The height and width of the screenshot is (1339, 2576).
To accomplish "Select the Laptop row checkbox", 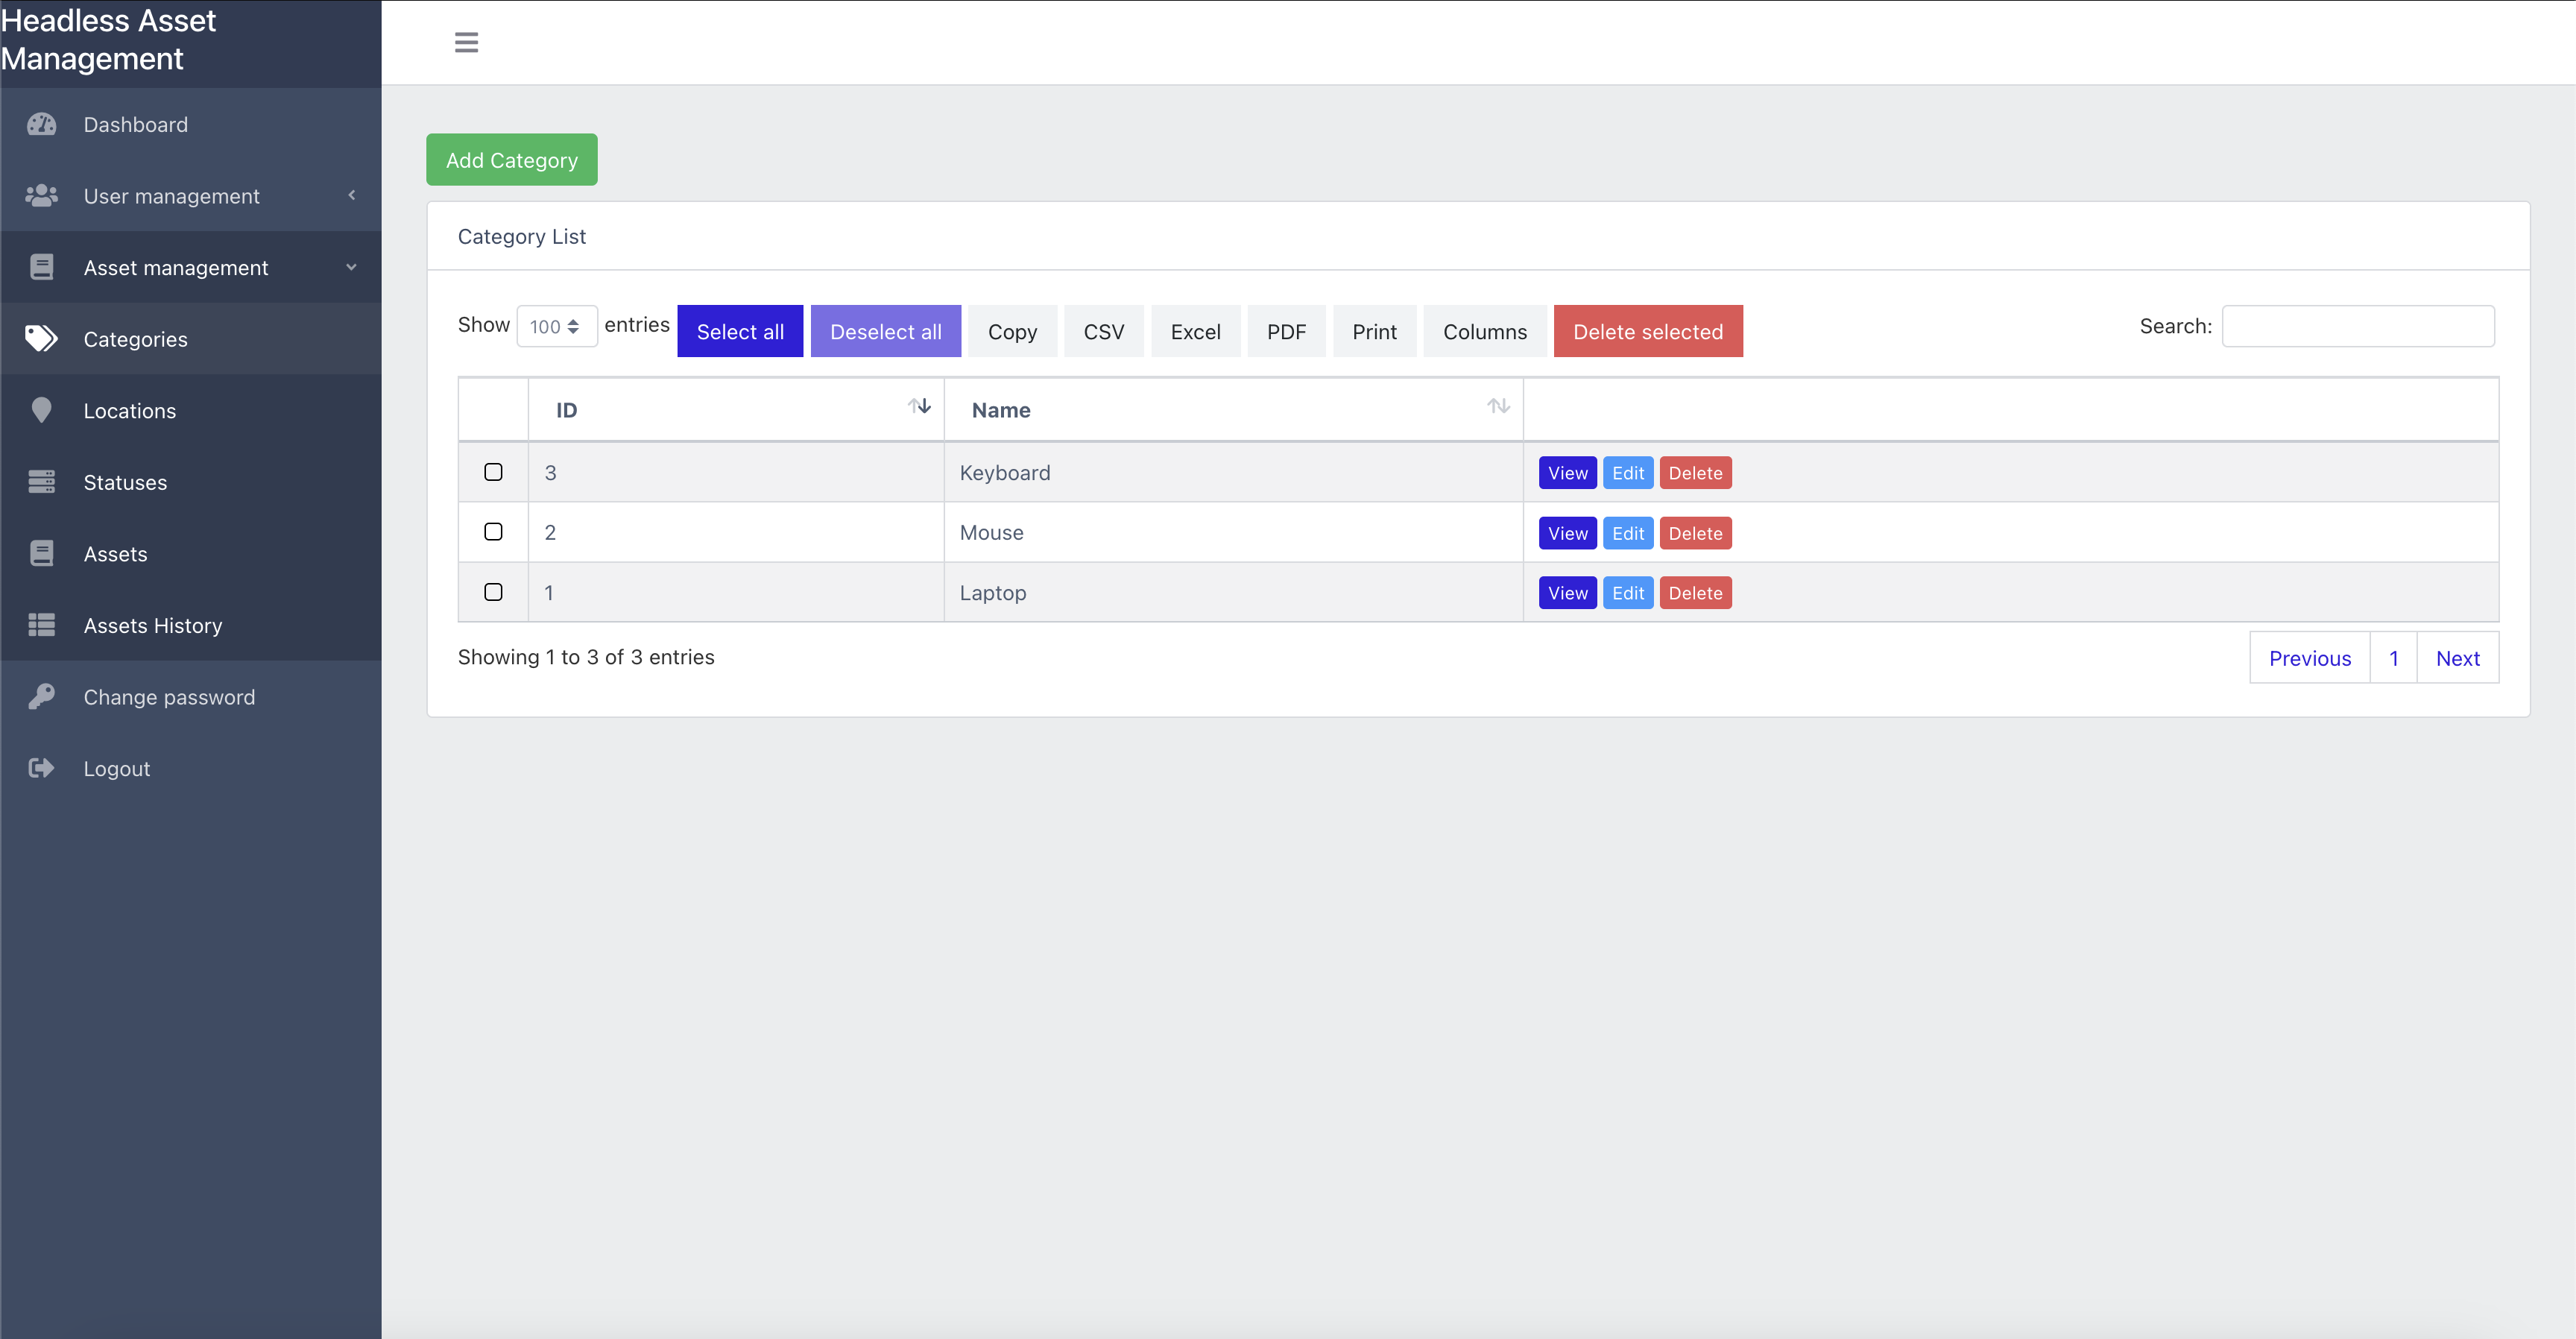I will pyautogui.click(x=493, y=592).
